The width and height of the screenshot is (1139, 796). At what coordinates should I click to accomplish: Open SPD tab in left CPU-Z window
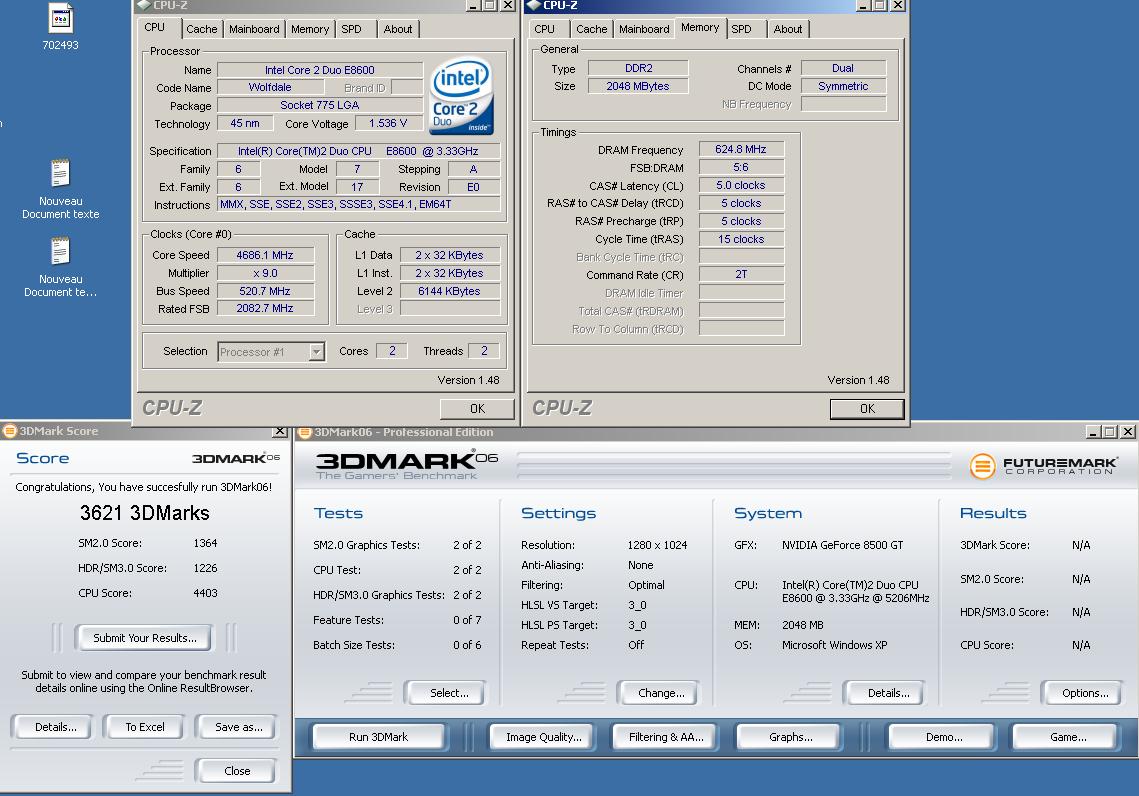click(352, 29)
